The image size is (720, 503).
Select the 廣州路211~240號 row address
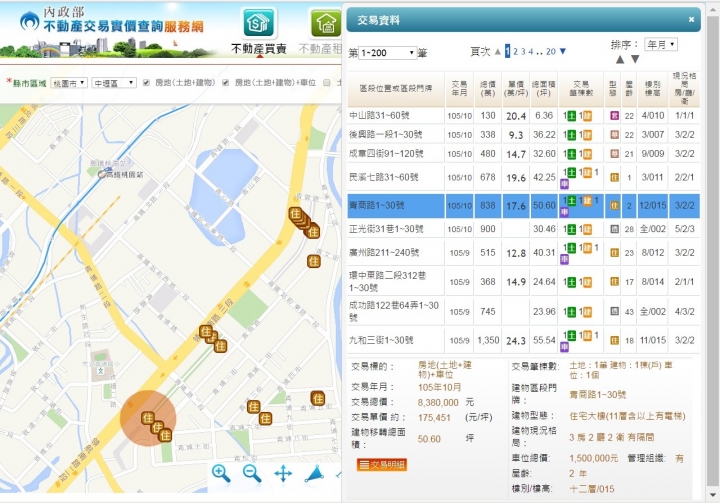pyautogui.click(x=386, y=253)
